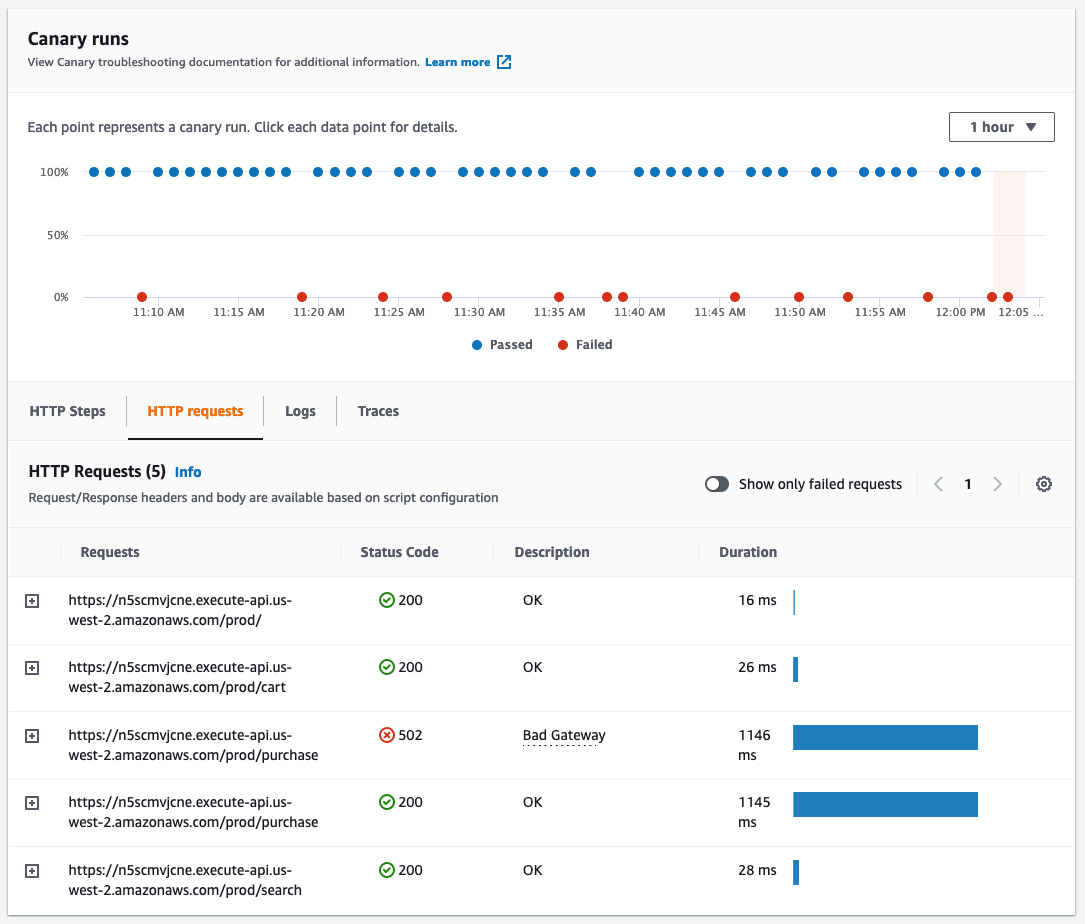Image resolution: width=1085 pixels, height=924 pixels.
Task: Expand details for the first /prod/ request
Action: point(31,599)
